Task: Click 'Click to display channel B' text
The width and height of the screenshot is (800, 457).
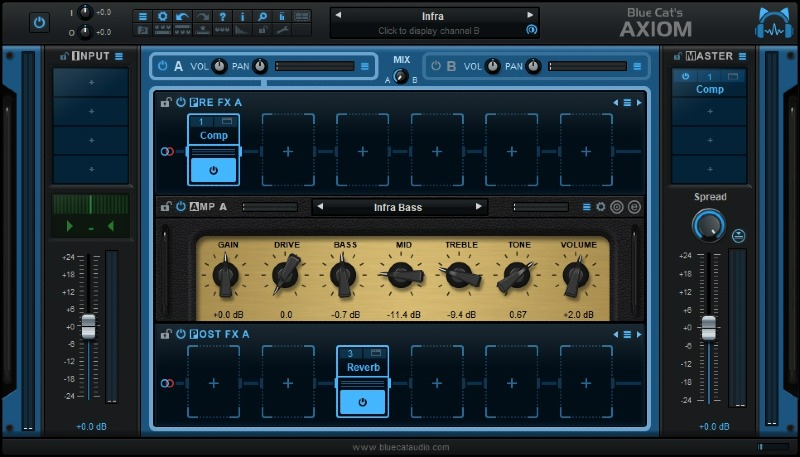Action: tap(429, 31)
